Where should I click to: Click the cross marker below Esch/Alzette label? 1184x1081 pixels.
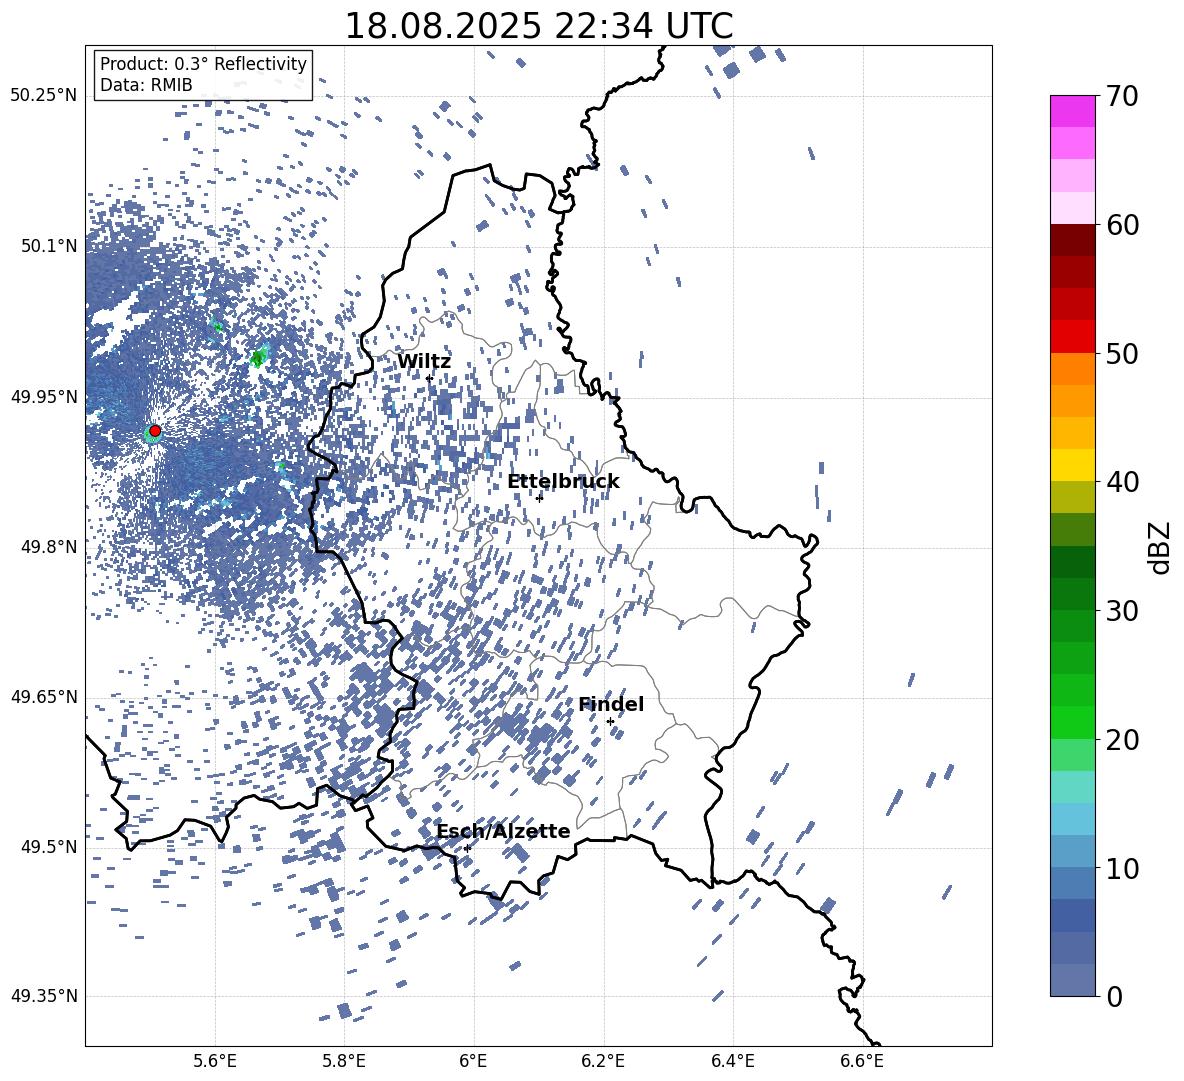467,848
